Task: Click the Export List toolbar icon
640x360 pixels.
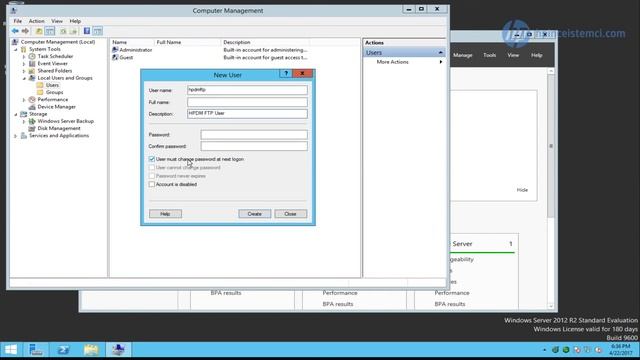Action: [73, 31]
